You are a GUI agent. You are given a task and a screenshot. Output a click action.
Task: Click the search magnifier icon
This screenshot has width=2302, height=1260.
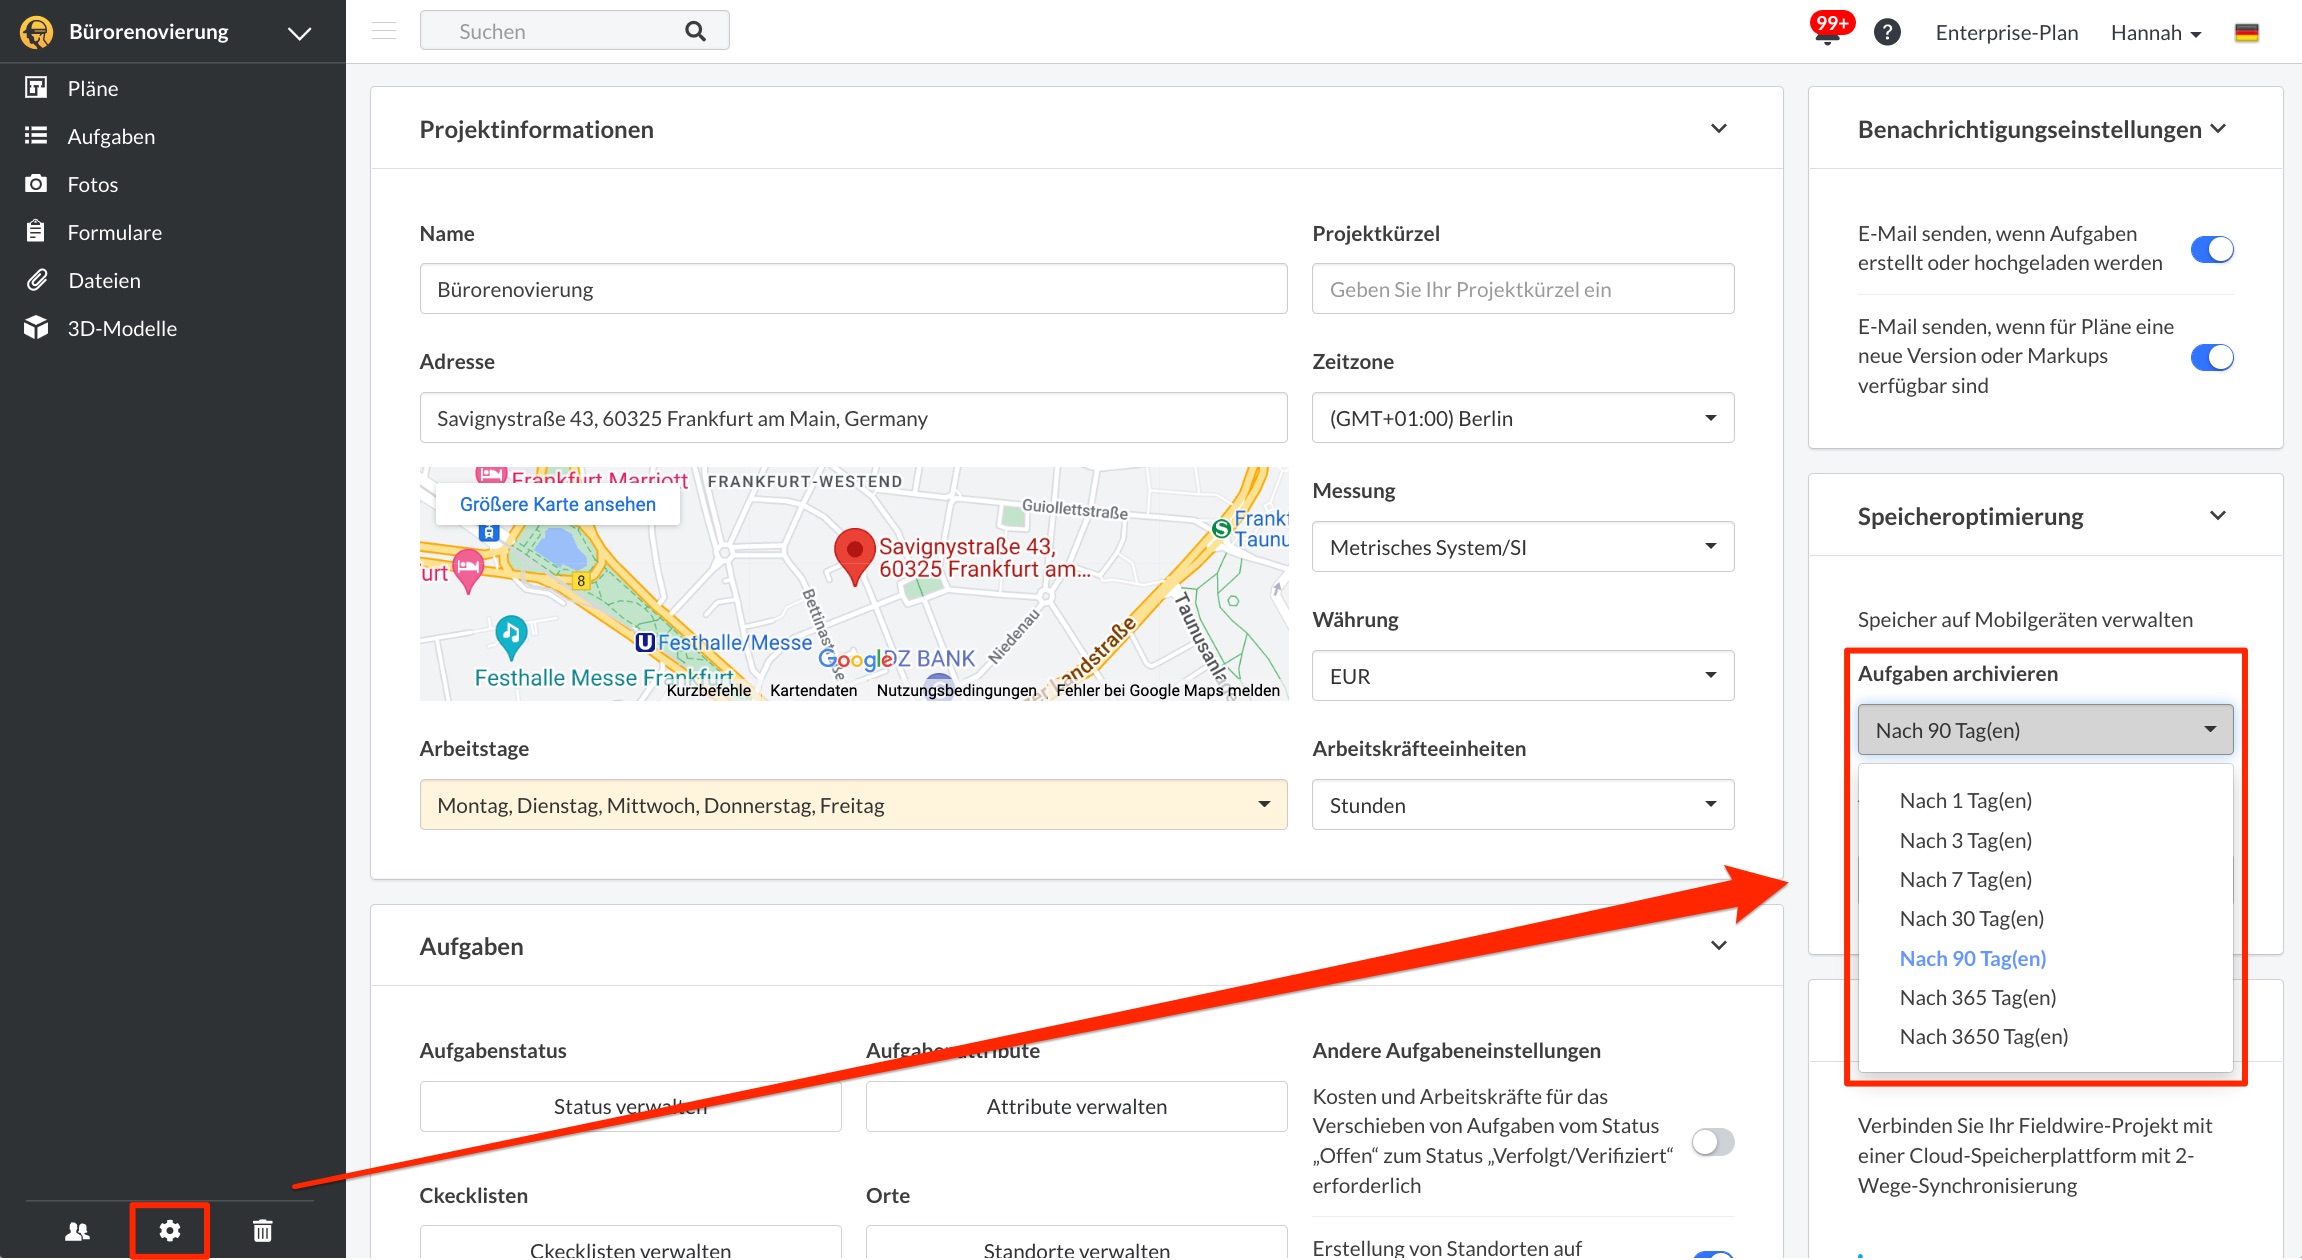tap(695, 31)
